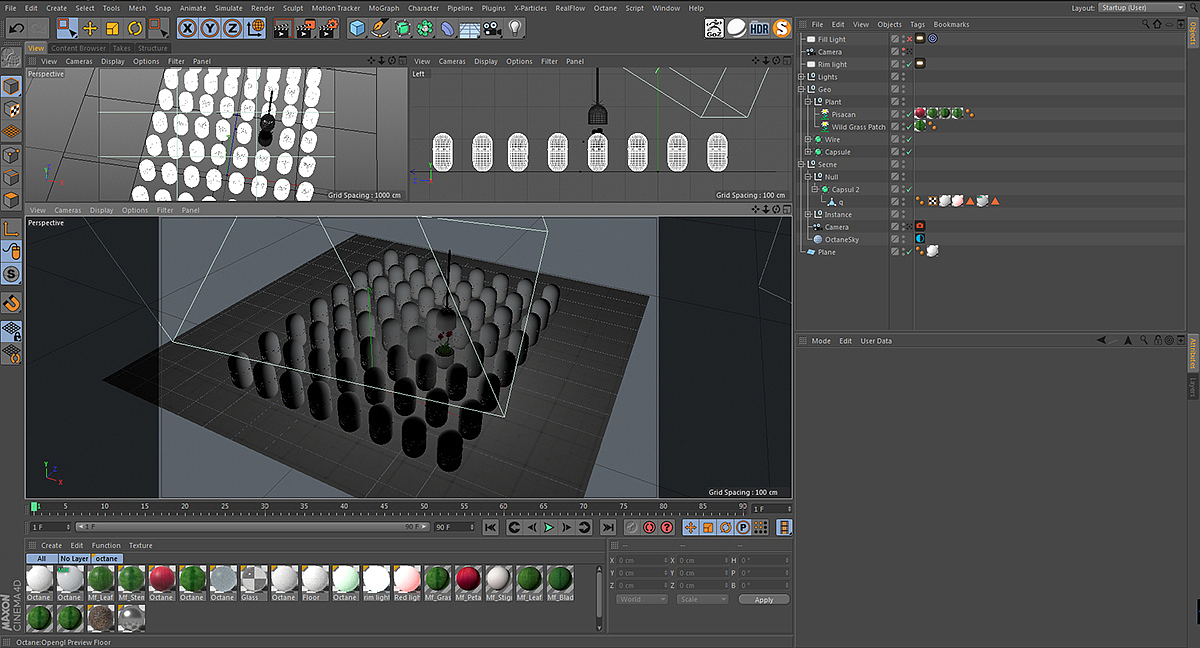The image size is (1200, 648).
Task: Disable the Rim light green checkmark
Action: point(908,64)
